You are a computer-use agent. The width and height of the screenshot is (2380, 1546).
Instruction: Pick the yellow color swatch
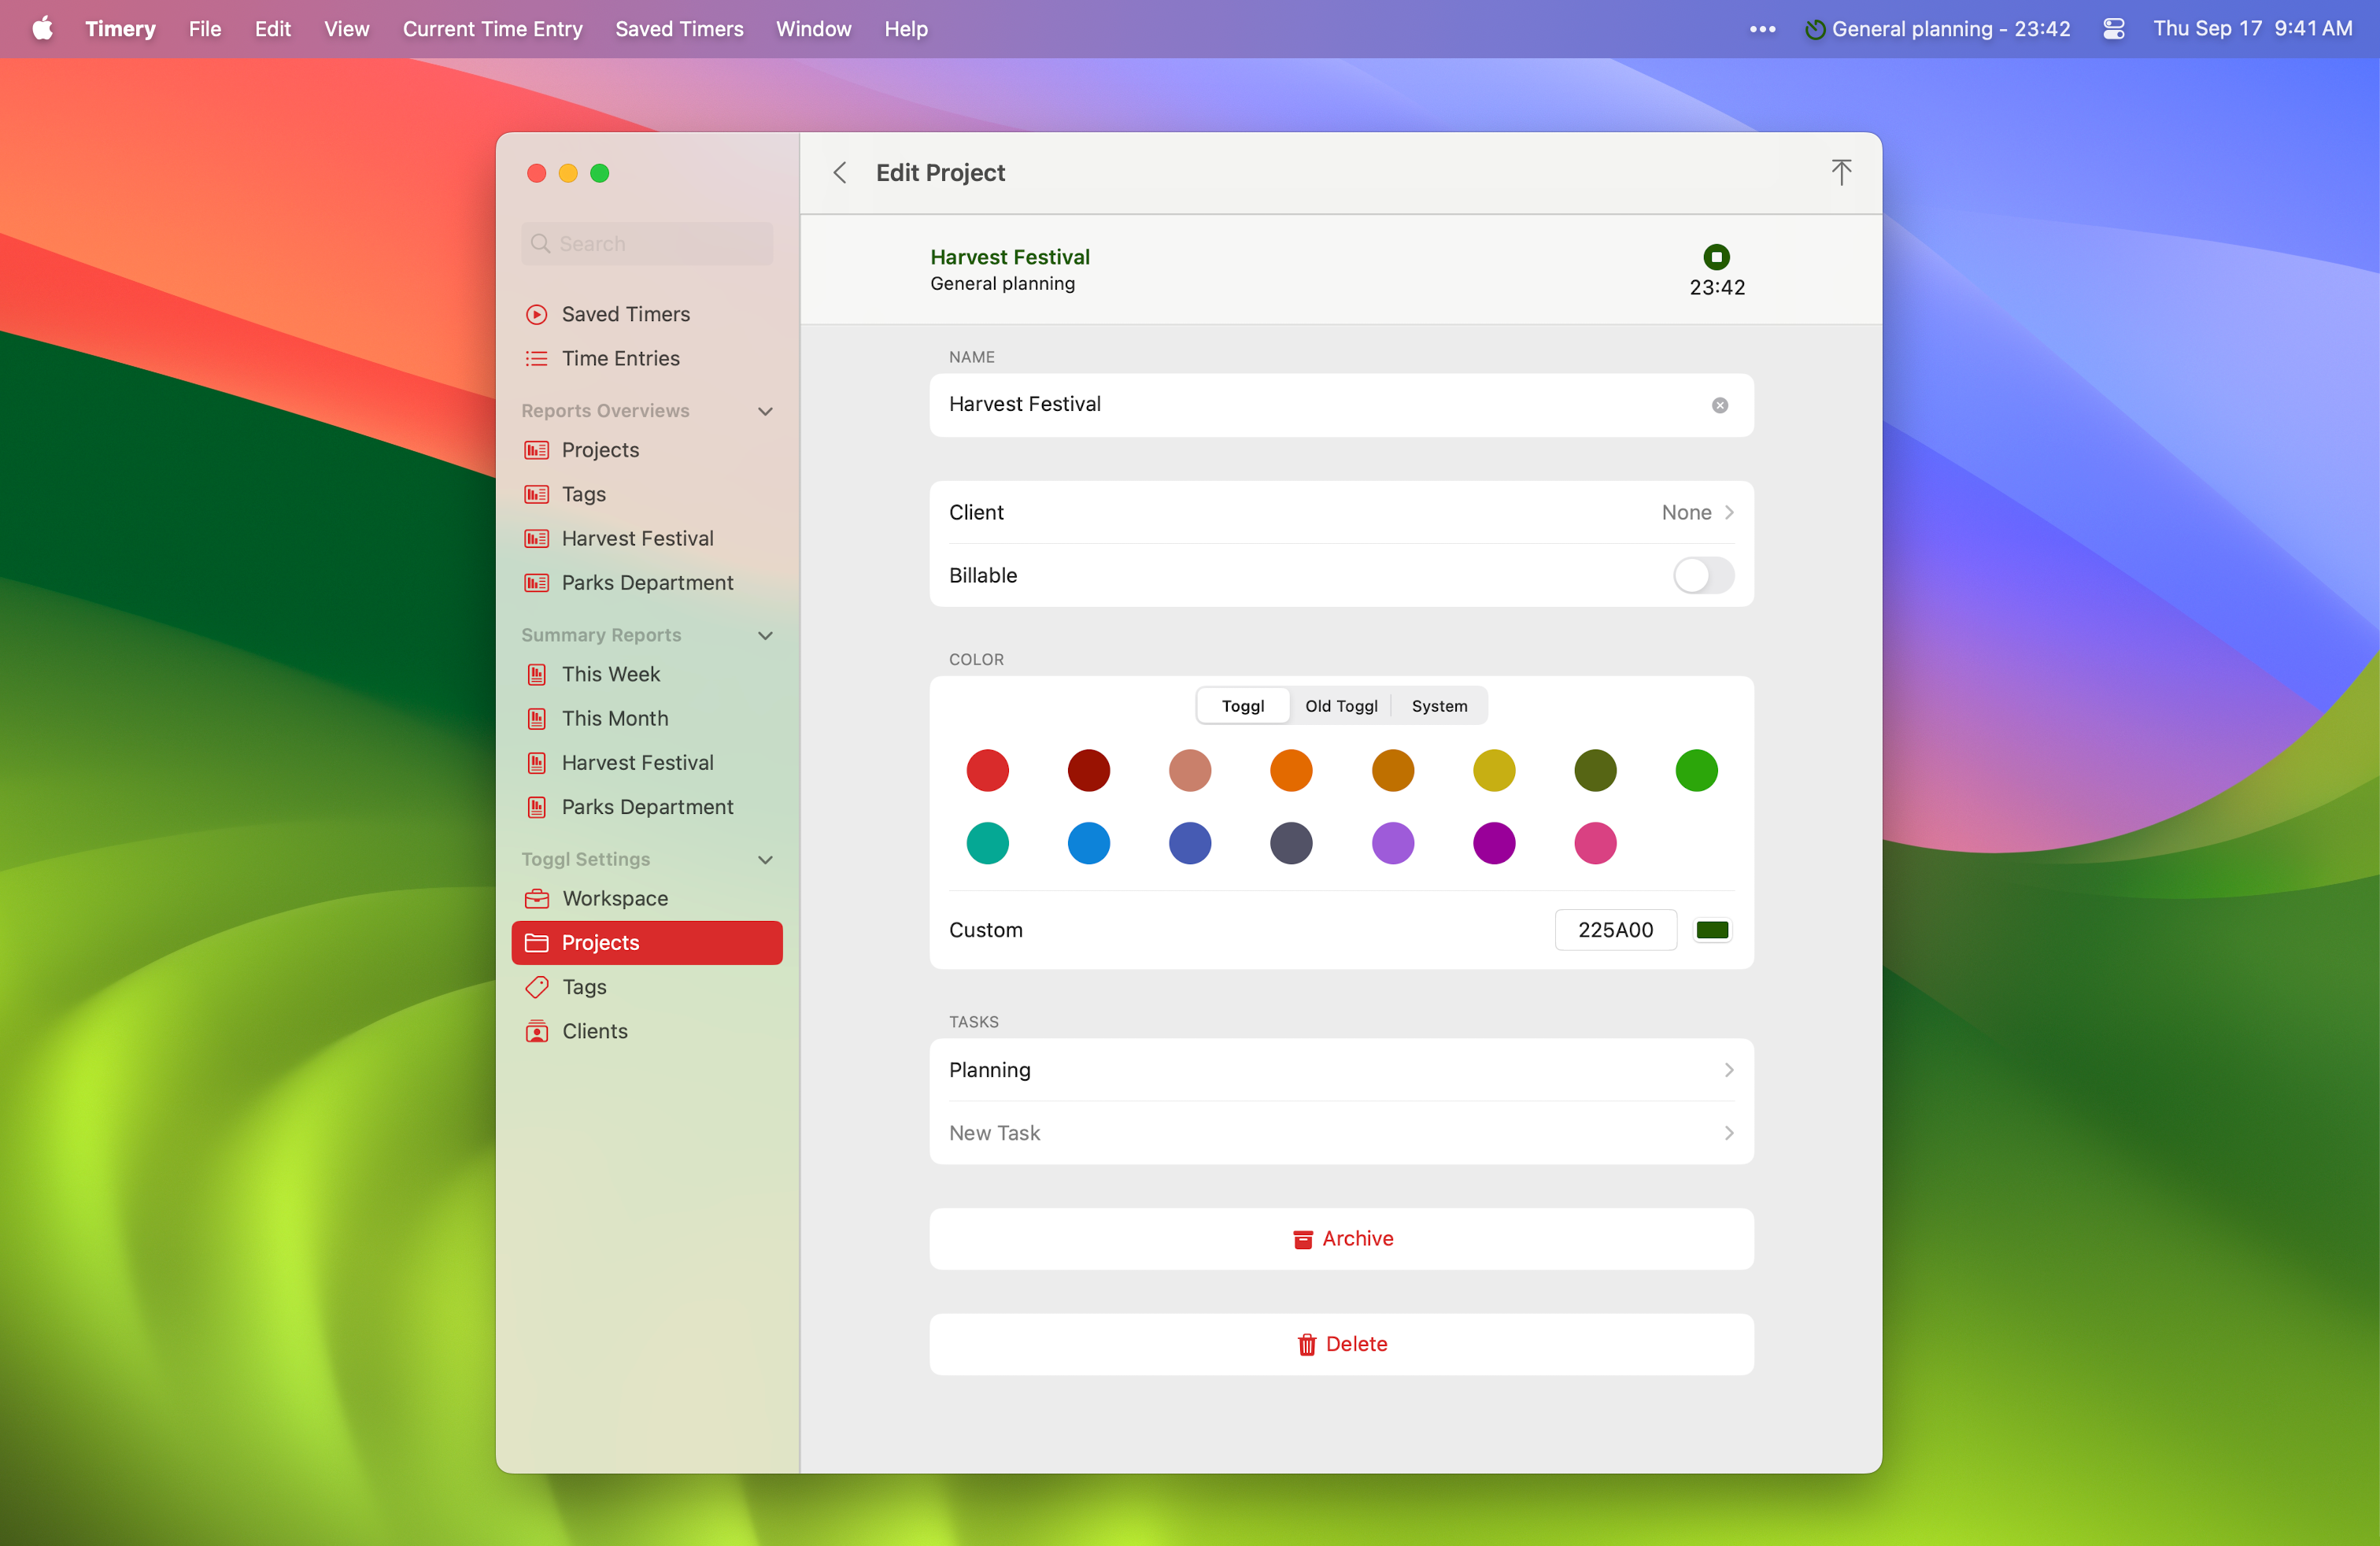click(1493, 770)
